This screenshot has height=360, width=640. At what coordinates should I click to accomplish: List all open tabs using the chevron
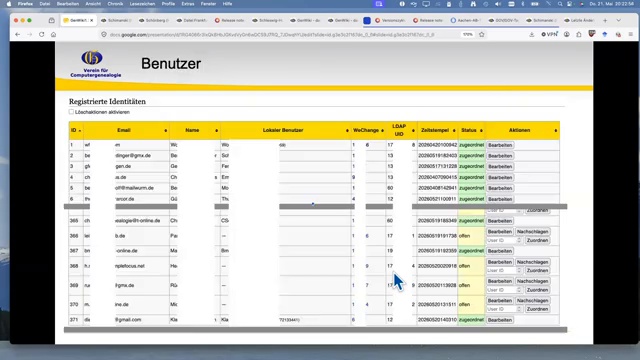pyautogui.click(x=619, y=20)
